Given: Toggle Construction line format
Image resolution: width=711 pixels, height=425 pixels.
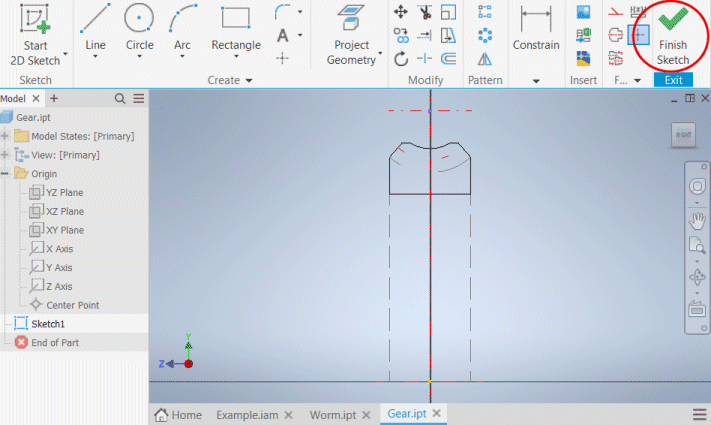Looking at the screenshot, I should pyautogui.click(x=615, y=12).
